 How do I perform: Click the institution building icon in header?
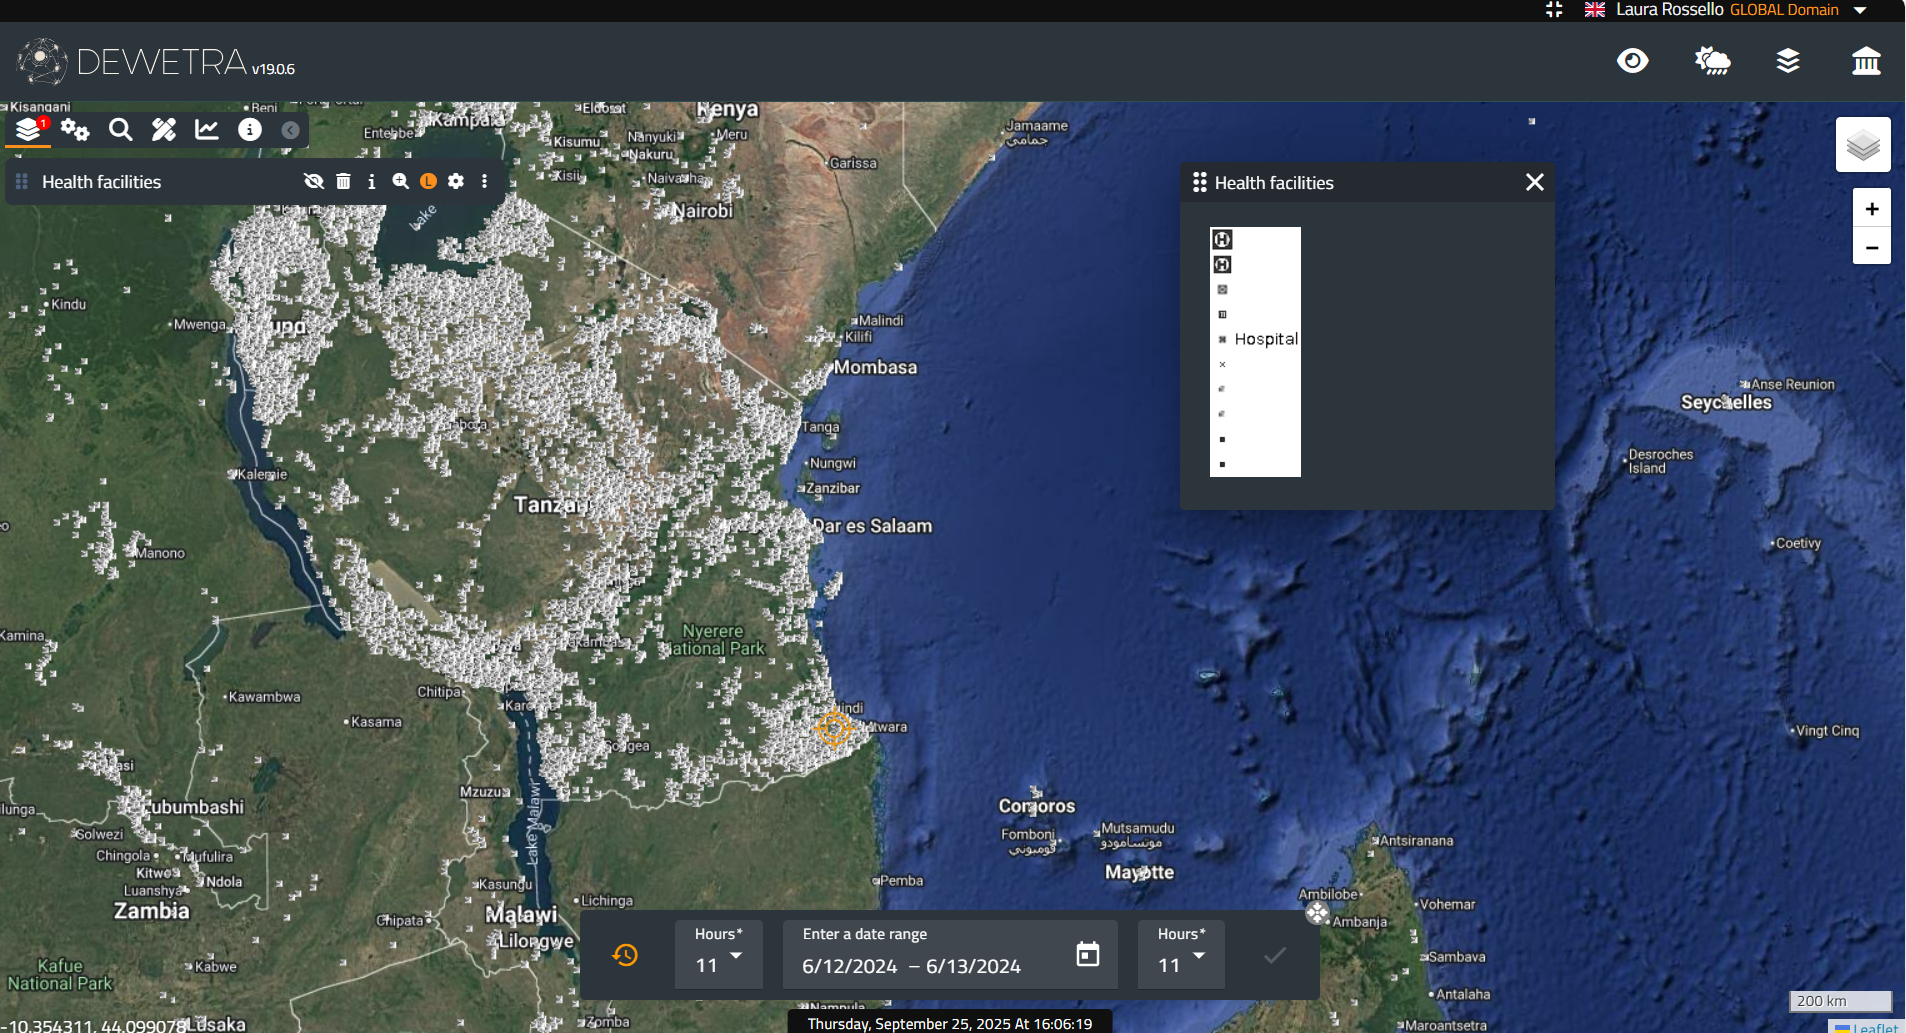pyautogui.click(x=1866, y=61)
